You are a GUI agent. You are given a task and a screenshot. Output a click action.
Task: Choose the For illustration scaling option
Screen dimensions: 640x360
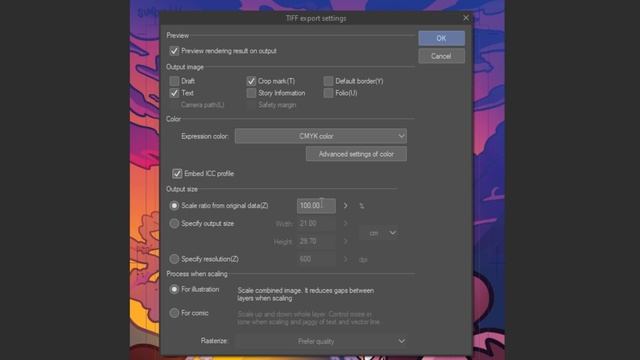[174, 289]
